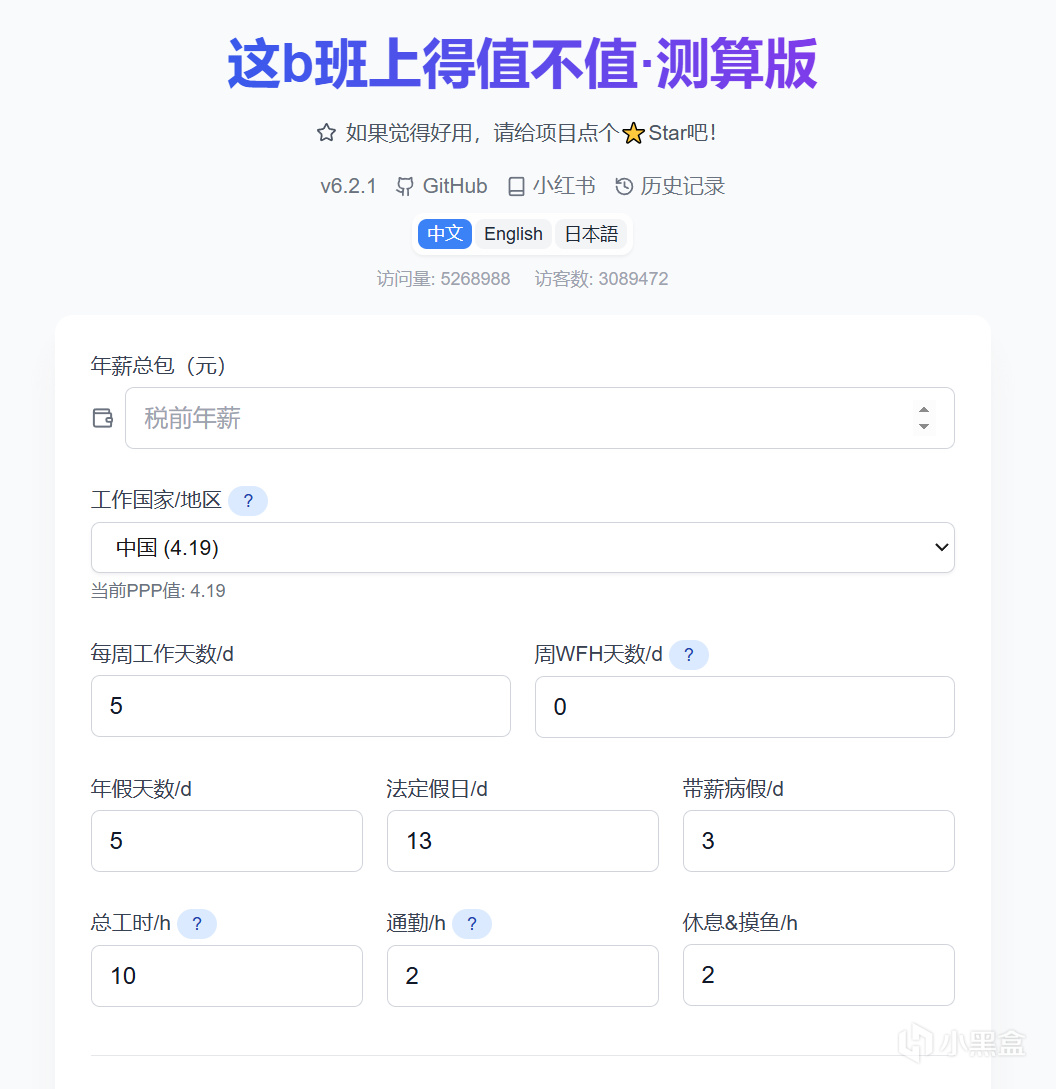Click the yellow star emoji next to Star
The height and width of the screenshot is (1089, 1056).
[x=633, y=133]
